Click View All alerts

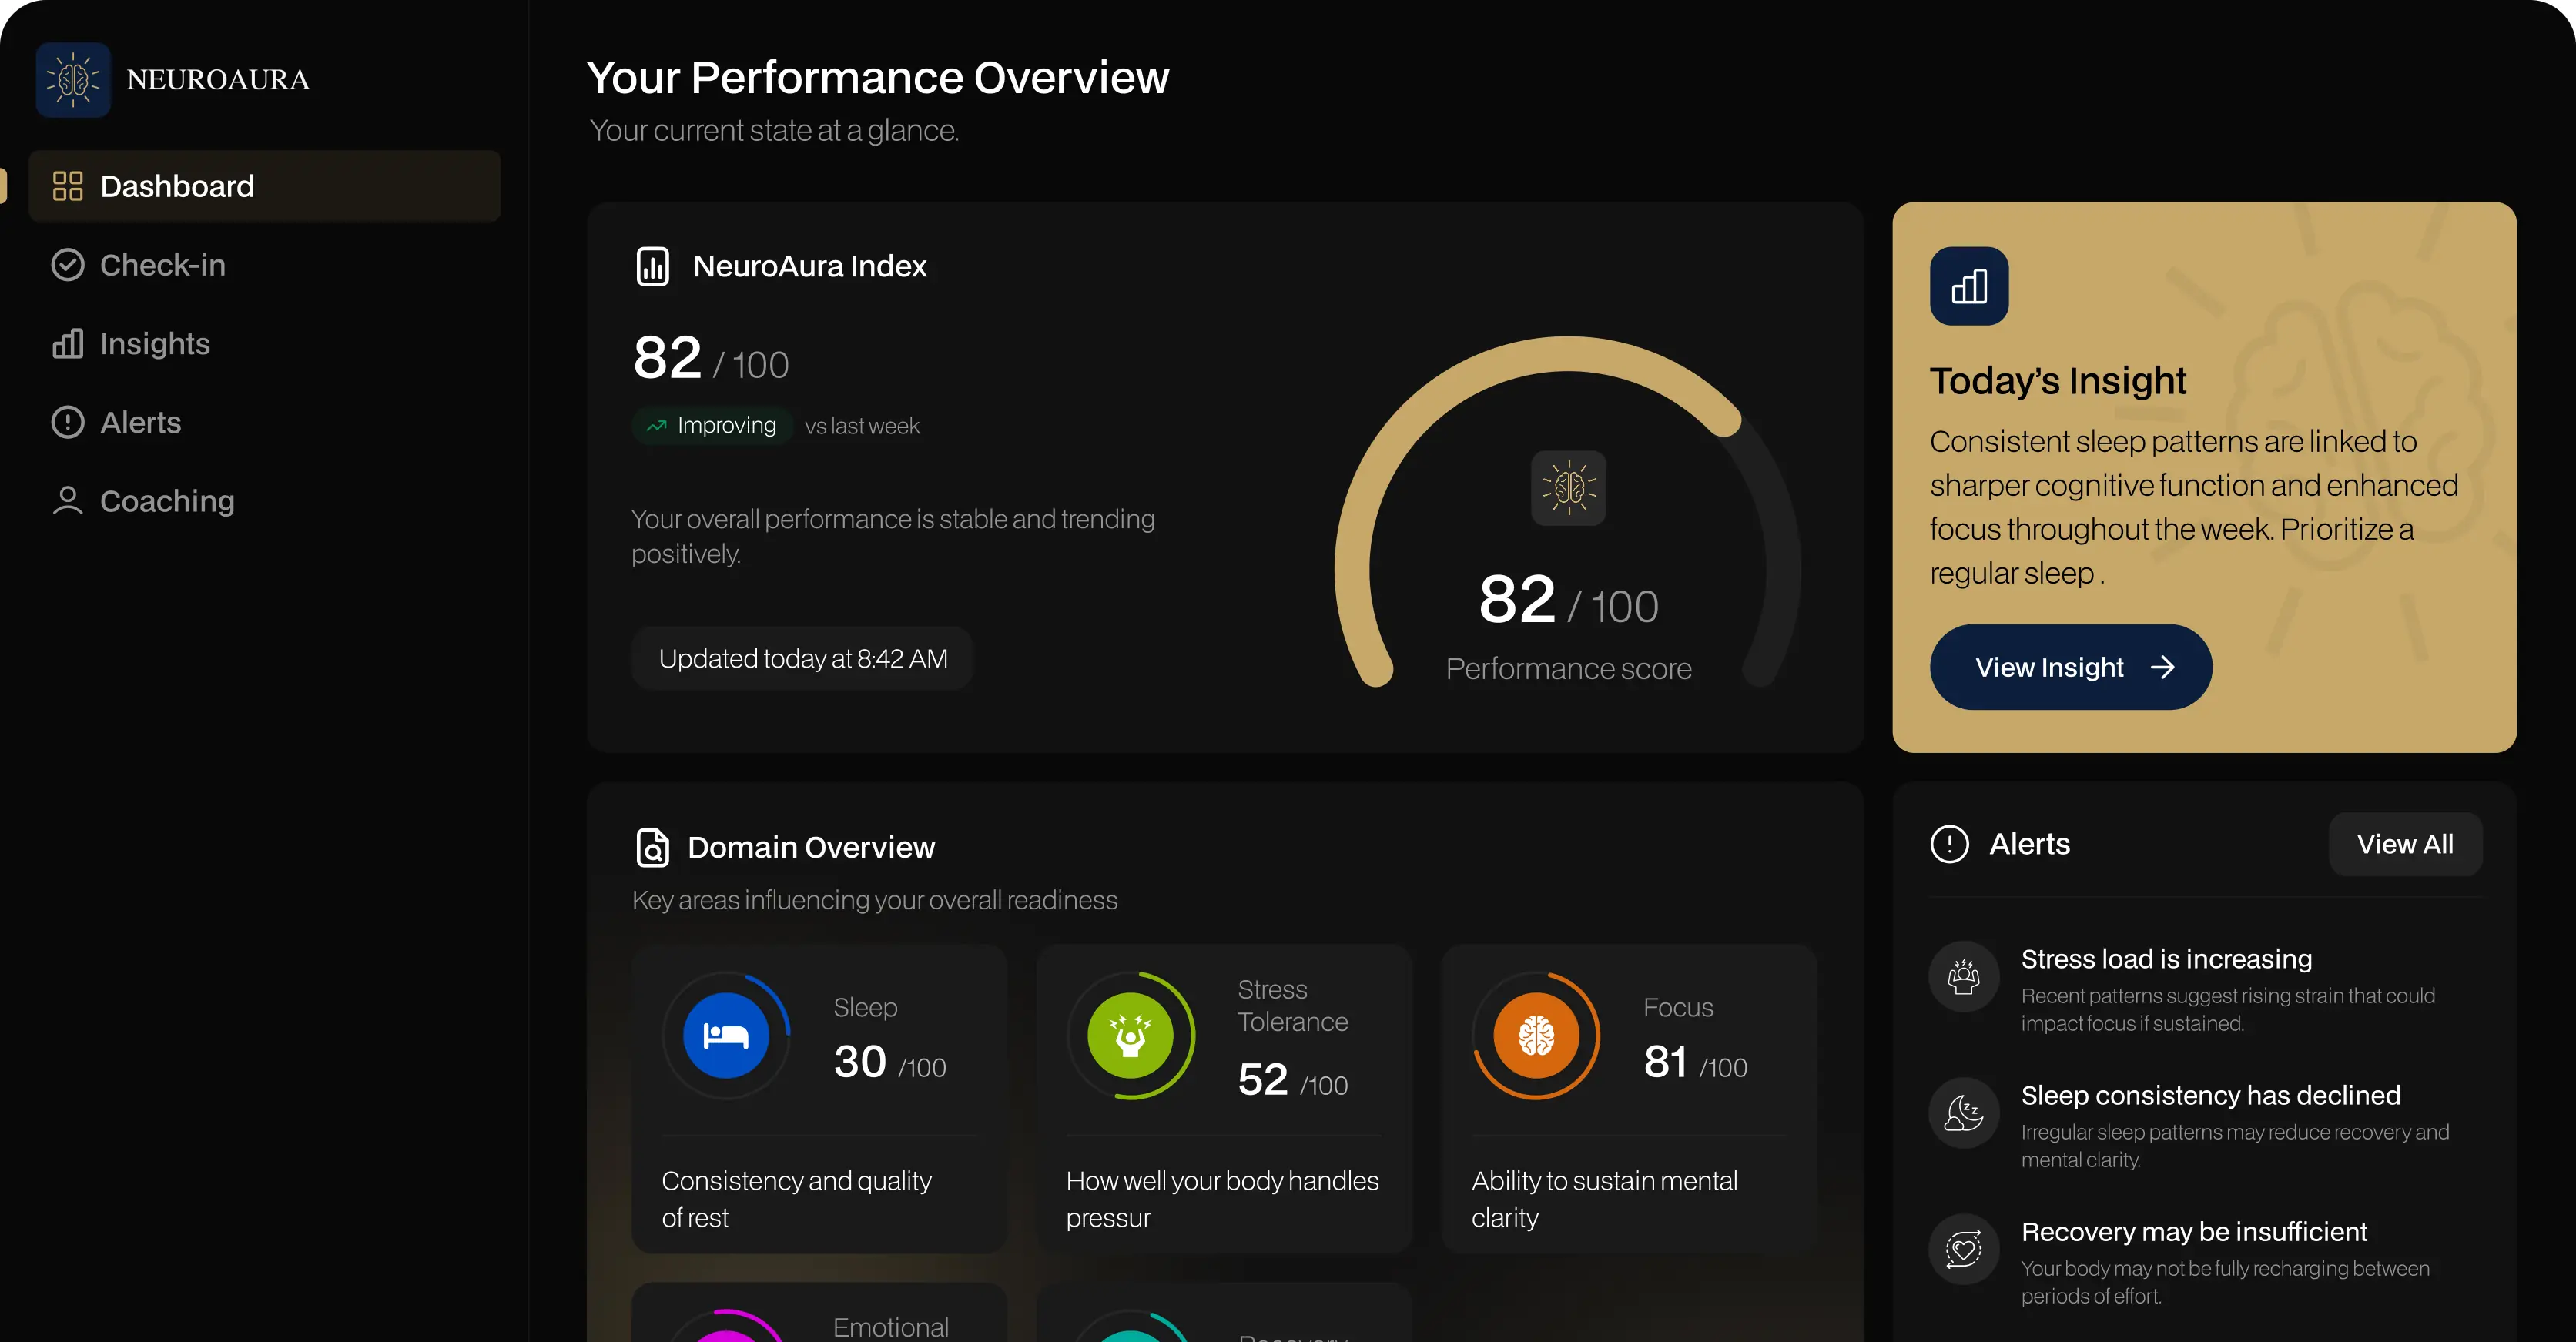point(2405,843)
